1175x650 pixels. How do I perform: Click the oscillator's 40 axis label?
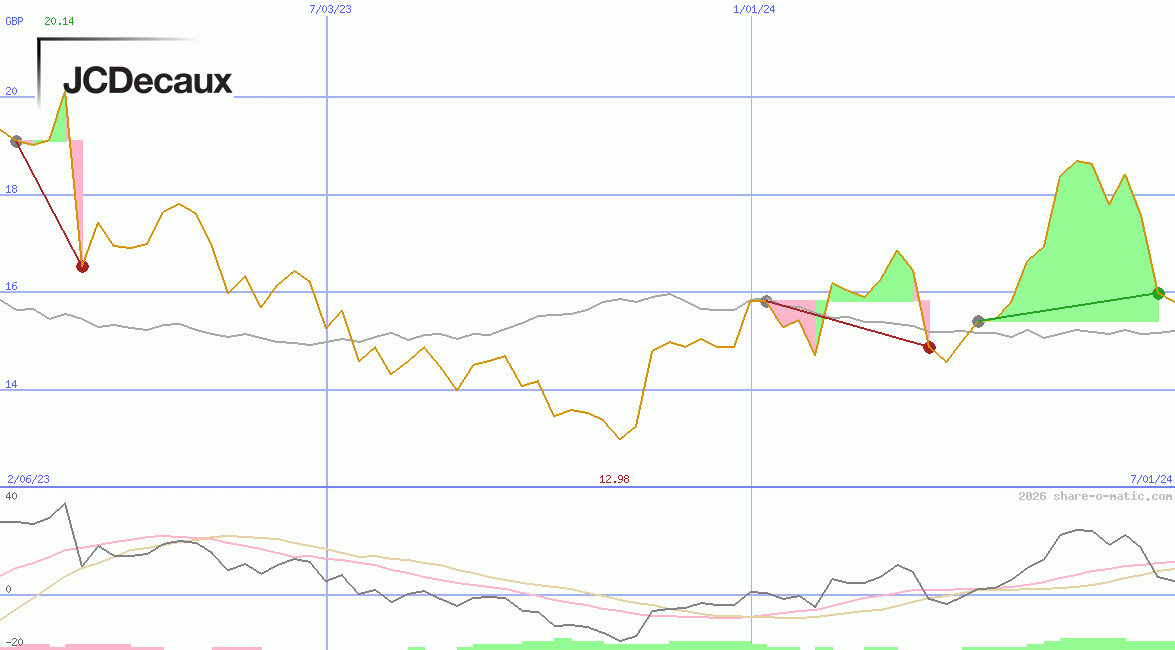point(11,496)
